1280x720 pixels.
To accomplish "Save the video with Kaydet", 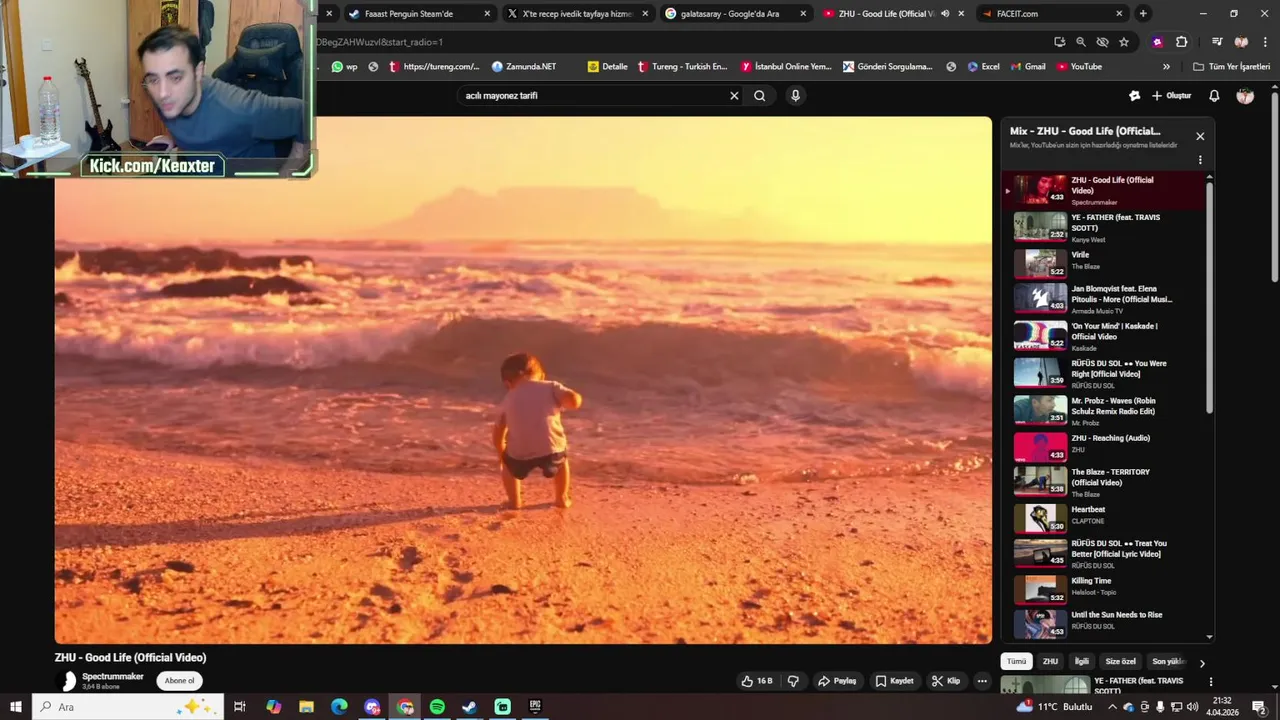I will [x=894, y=681].
